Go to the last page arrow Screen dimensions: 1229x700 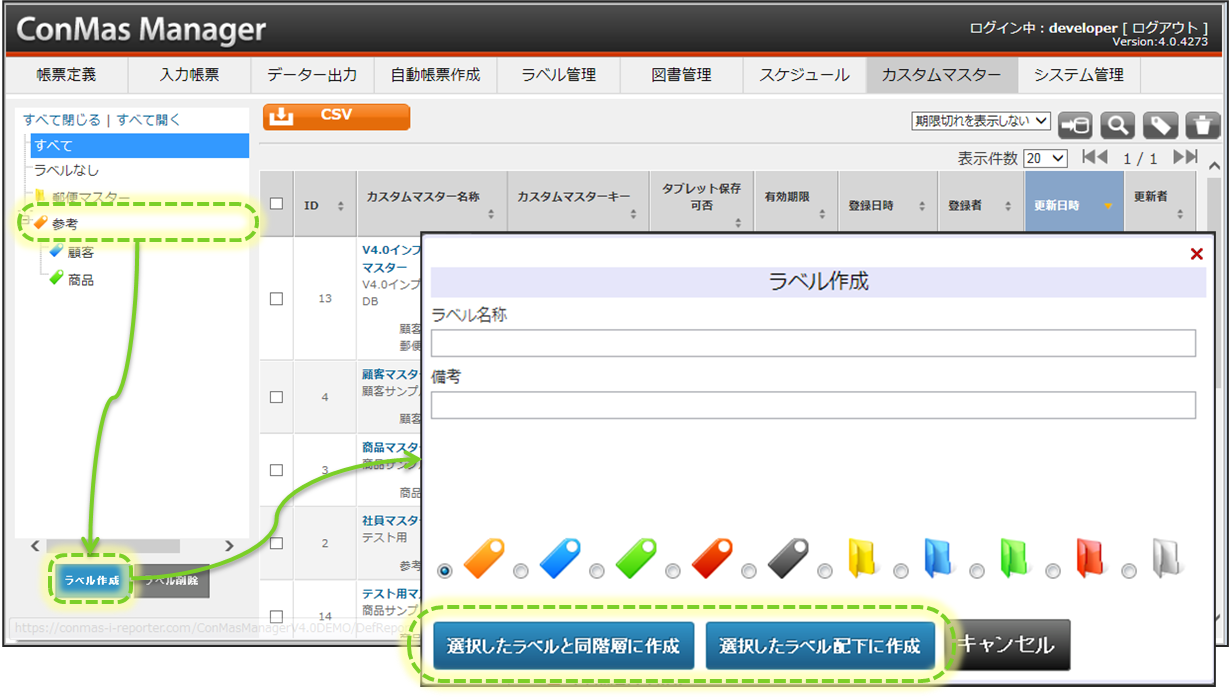point(1184,157)
